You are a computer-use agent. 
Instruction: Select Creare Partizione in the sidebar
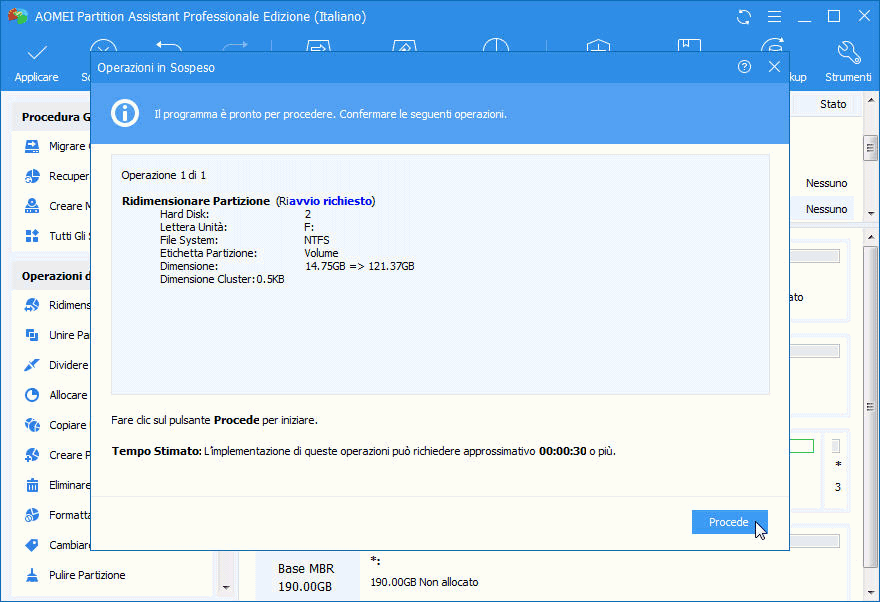pos(56,455)
